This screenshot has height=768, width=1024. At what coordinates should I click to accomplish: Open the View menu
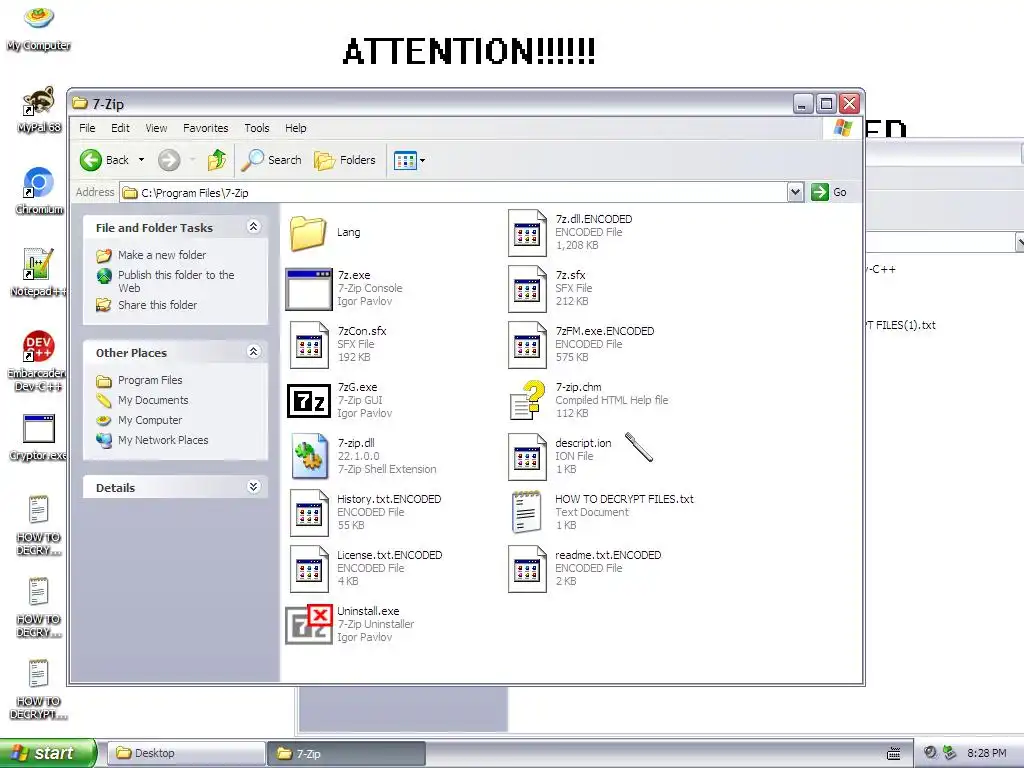156,128
